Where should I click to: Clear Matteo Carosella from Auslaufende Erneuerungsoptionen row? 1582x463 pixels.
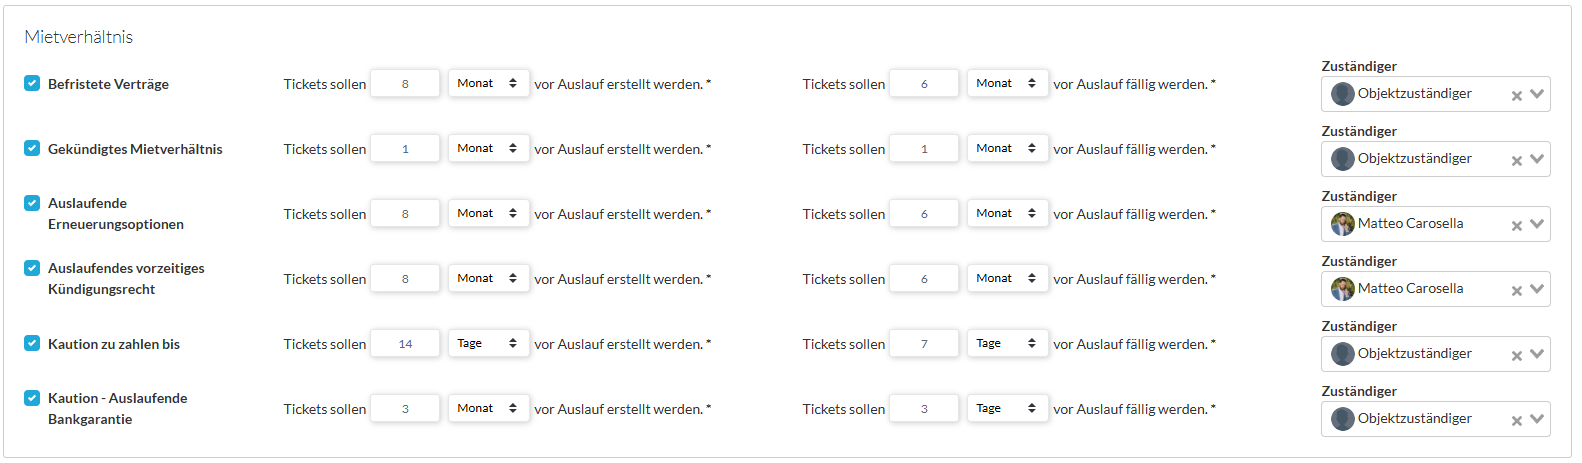pos(1516,226)
